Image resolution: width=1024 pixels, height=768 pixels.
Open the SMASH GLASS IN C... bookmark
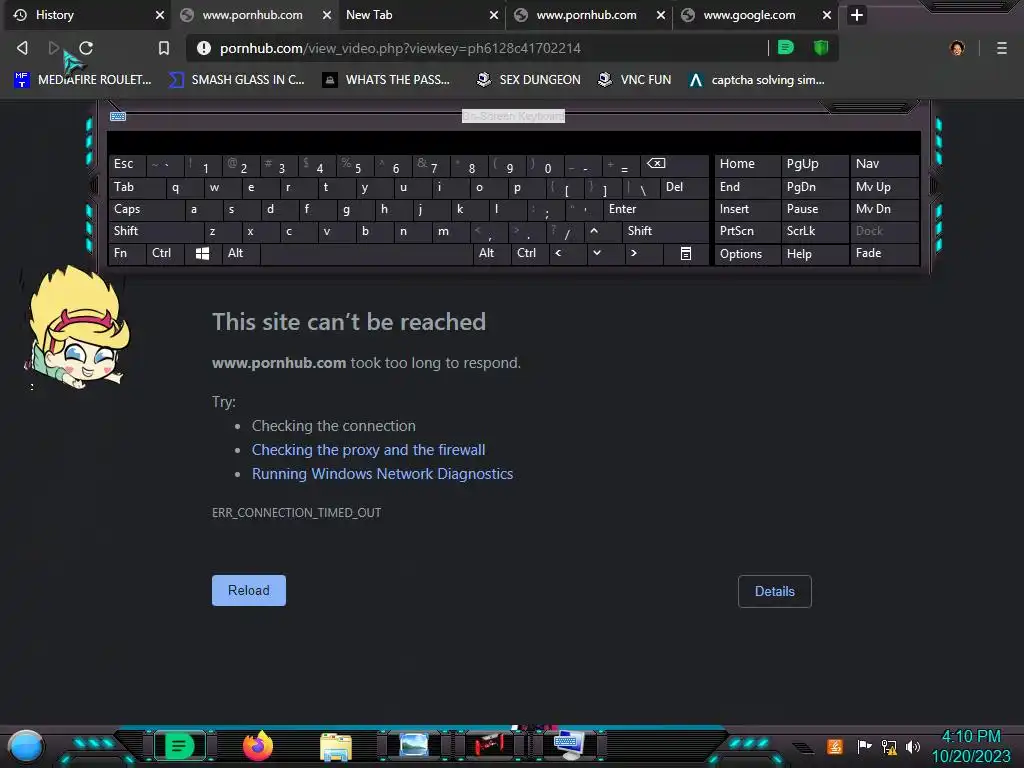click(237, 80)
